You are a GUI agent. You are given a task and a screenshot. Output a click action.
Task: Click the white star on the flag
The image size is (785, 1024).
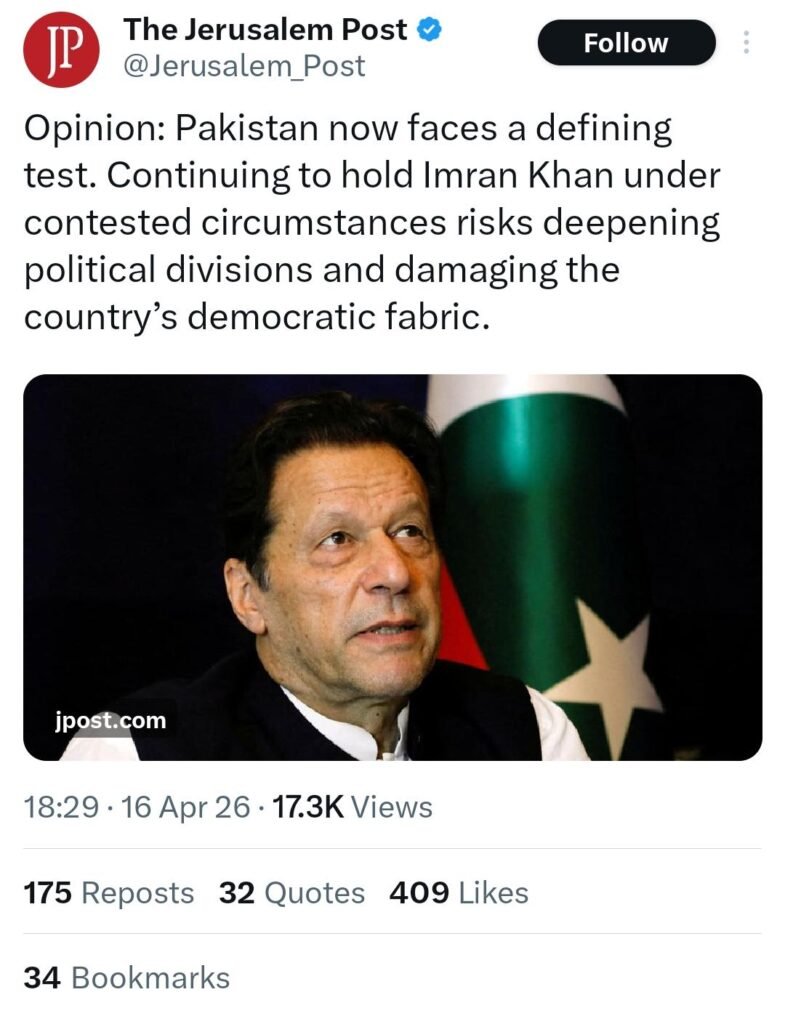[x=610, y=665]
